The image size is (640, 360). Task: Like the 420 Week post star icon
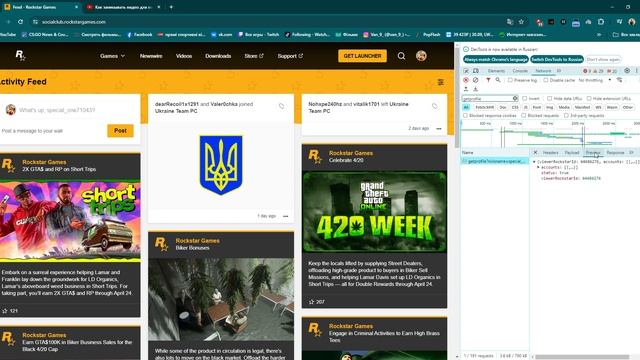(x=311, y=302)
